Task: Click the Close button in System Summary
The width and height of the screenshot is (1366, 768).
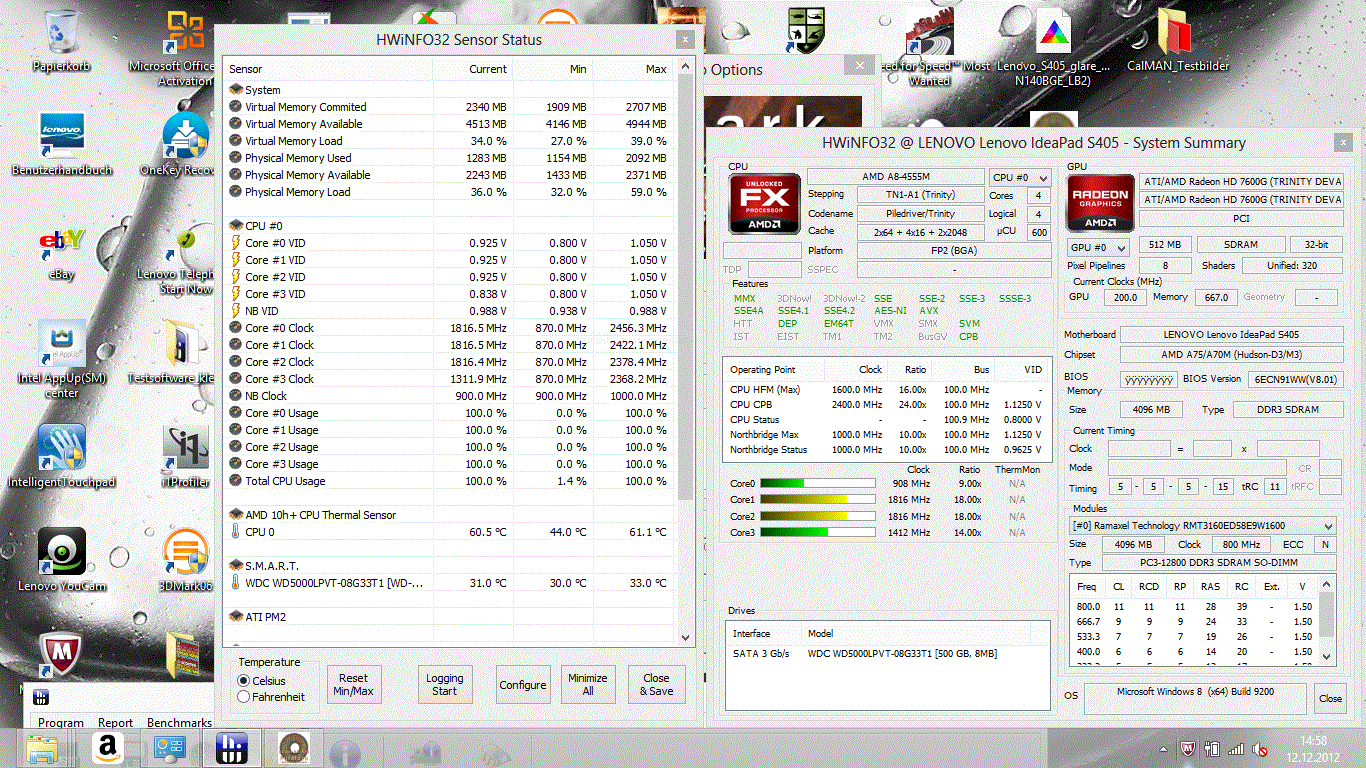Action: point(1330,698)
